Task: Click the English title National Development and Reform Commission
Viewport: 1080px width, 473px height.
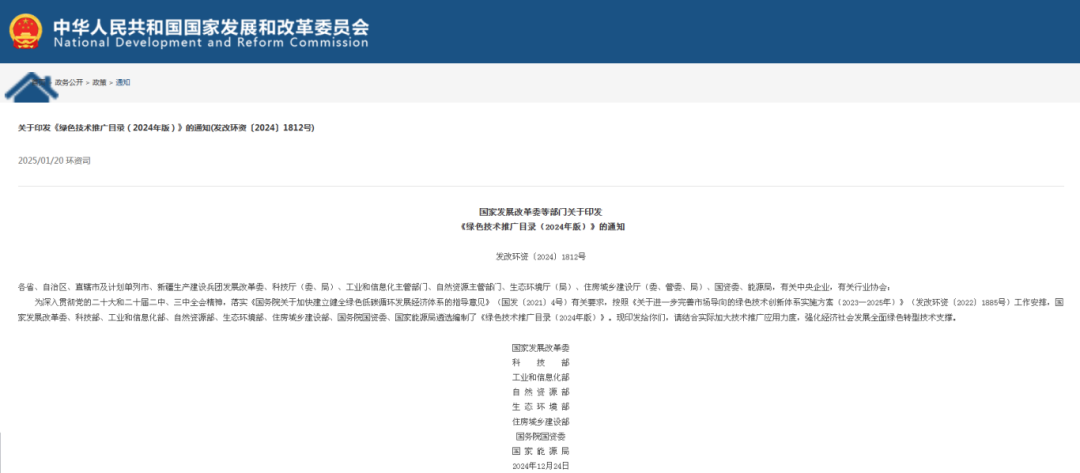Action: (209, 43)
